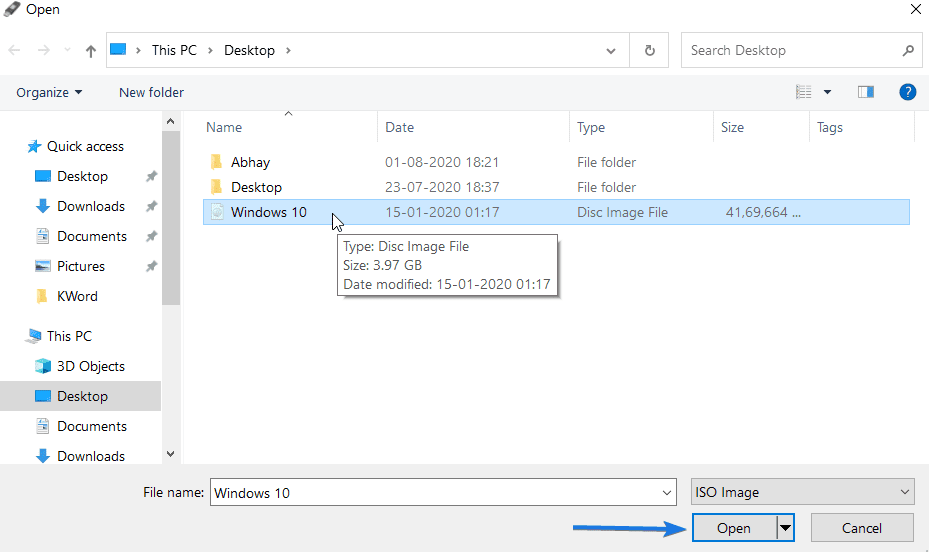Viewport: 929px width, 552px height.
Task: Open Pictures in Quick access
Action: pos(81,267)
